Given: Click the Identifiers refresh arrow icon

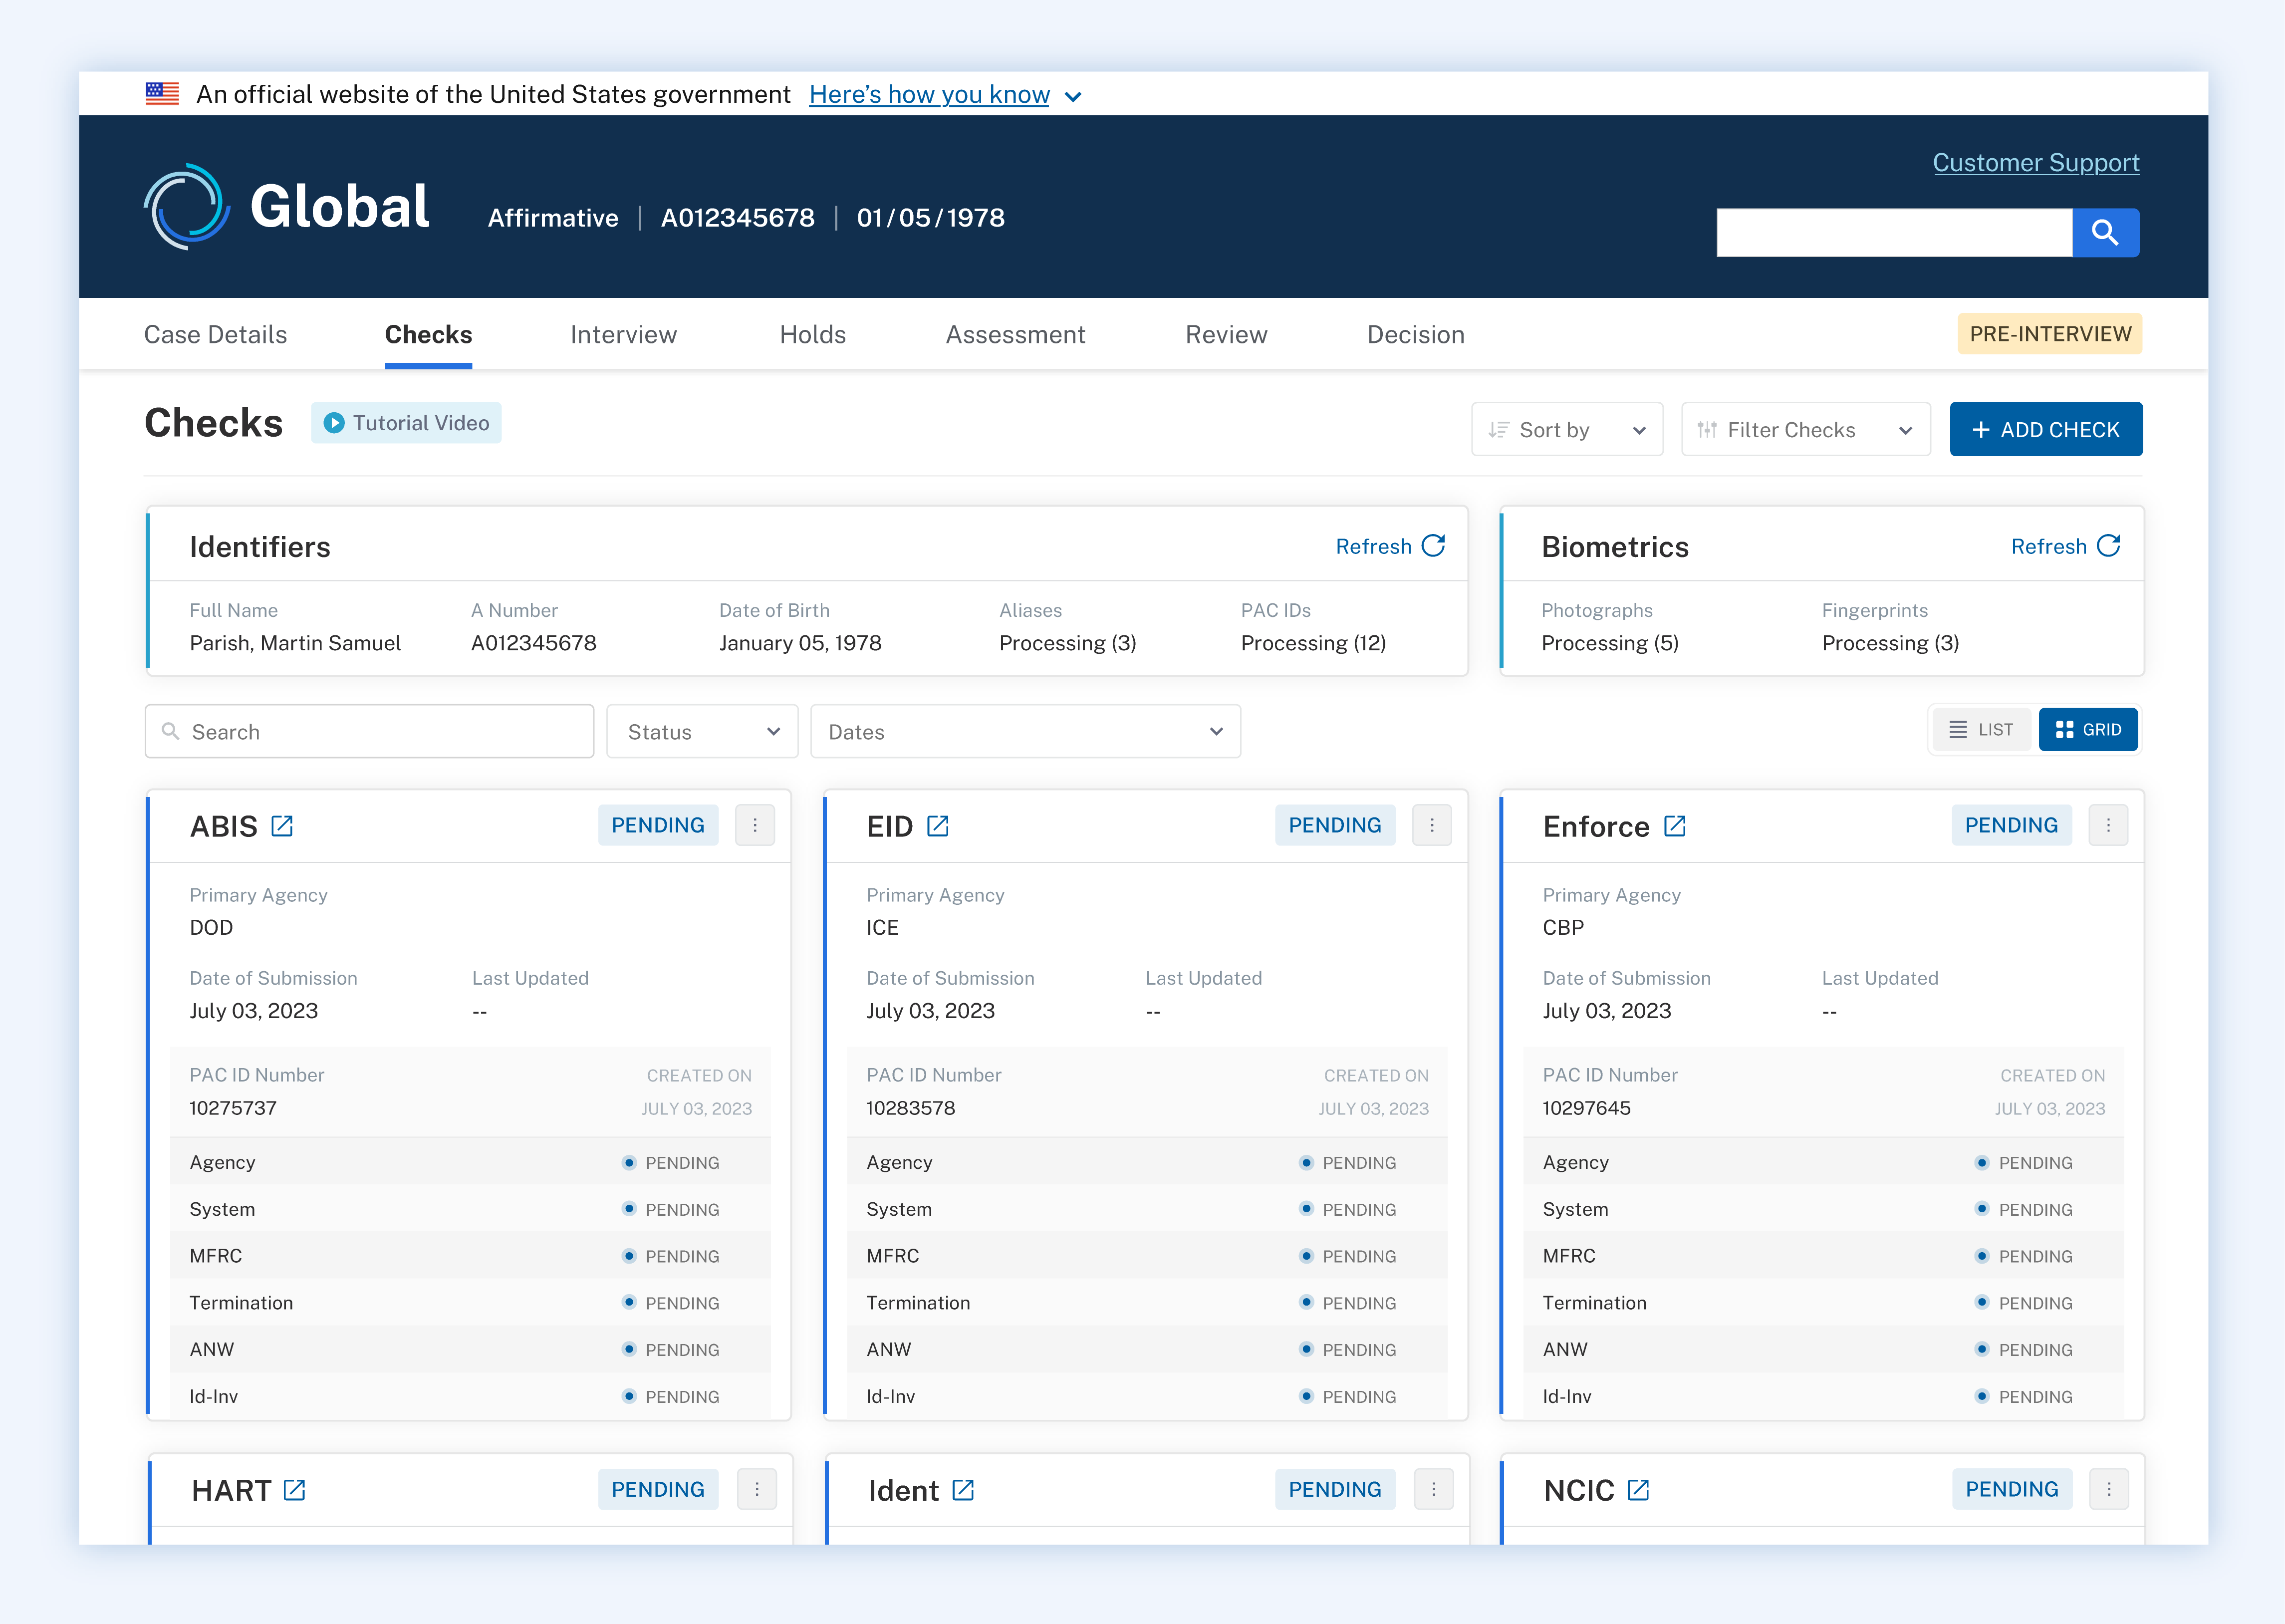Looking at the screenshot, I should click(x=1433, y=546).
